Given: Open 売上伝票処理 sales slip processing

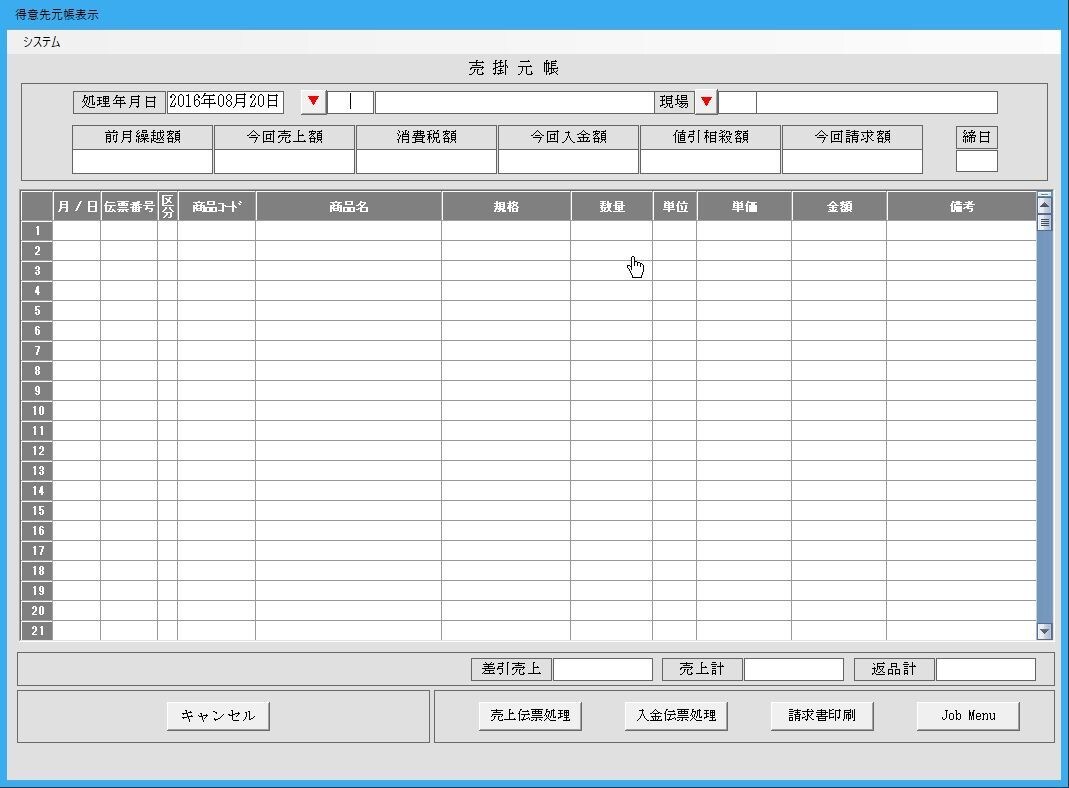Looking at the screenshot, I should (530, 716).
